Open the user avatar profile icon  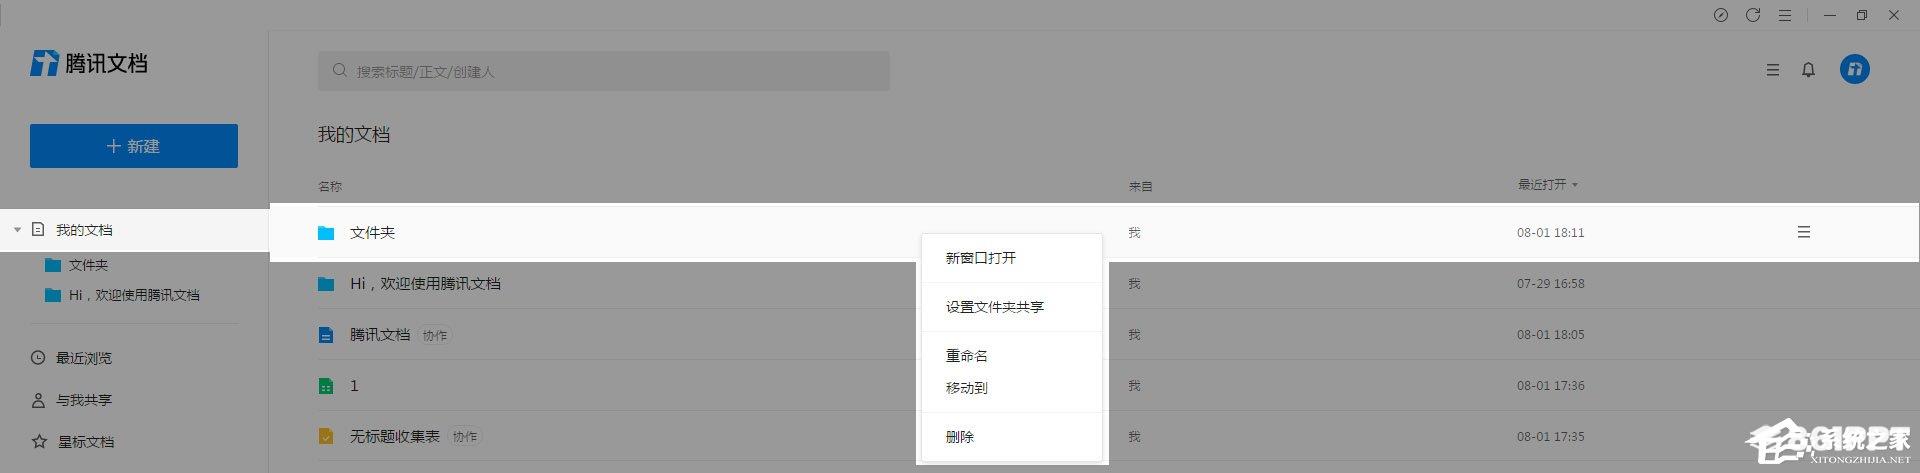tap(1854, 69)
